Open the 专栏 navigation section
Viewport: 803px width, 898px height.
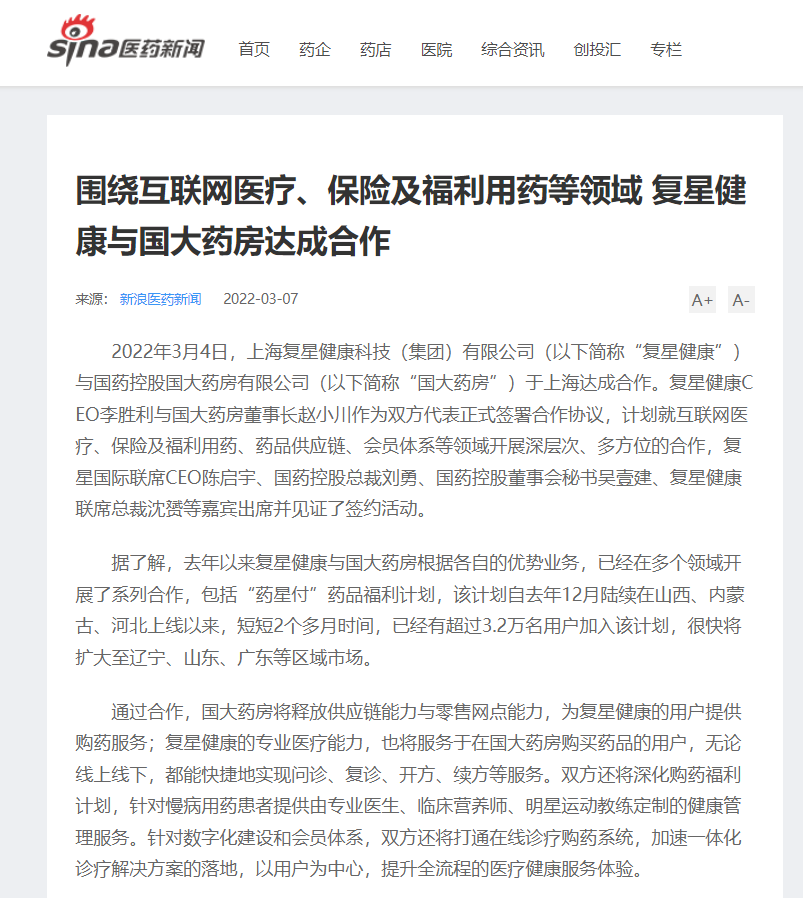[666, 50]
